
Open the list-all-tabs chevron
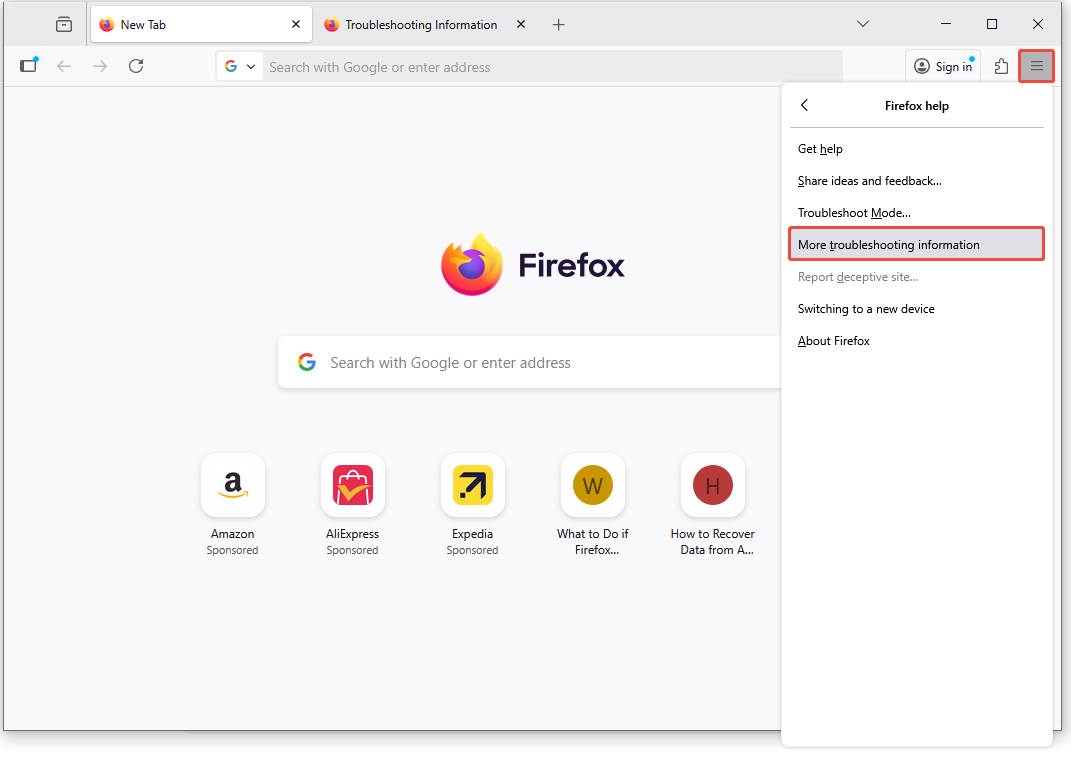pyautogui.click(x=862, y=23)
